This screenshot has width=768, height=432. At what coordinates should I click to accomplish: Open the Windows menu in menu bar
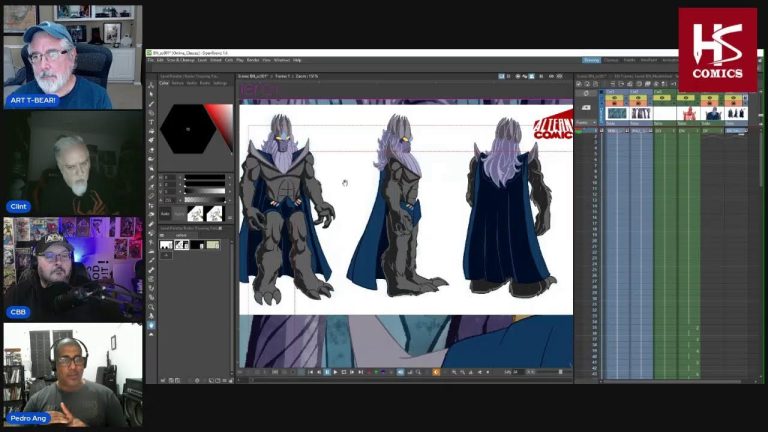coord(282,60)
